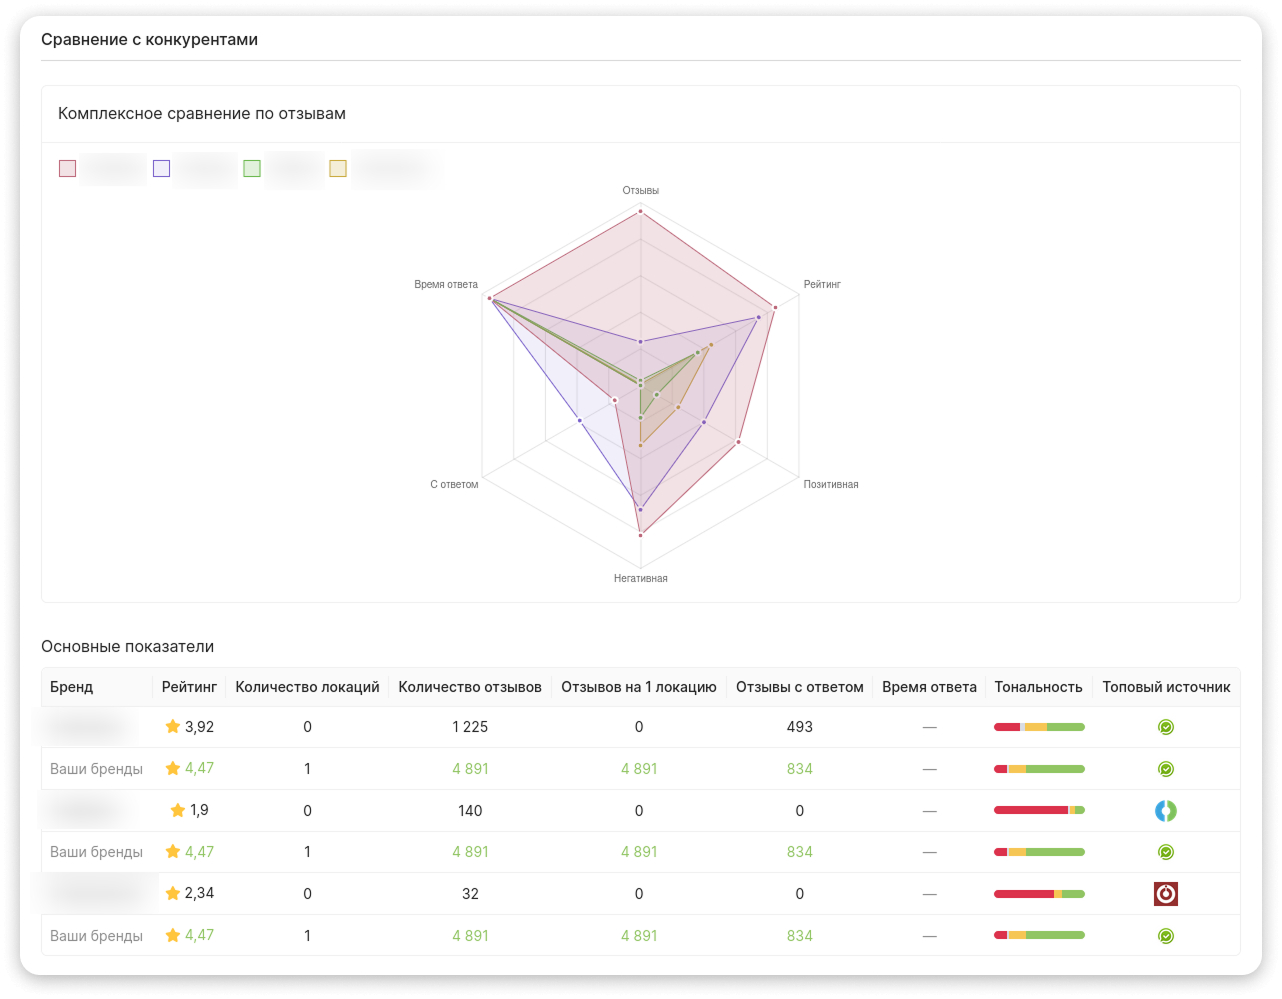Click the star icon in the first Ваши бренды row

point(173,768)
